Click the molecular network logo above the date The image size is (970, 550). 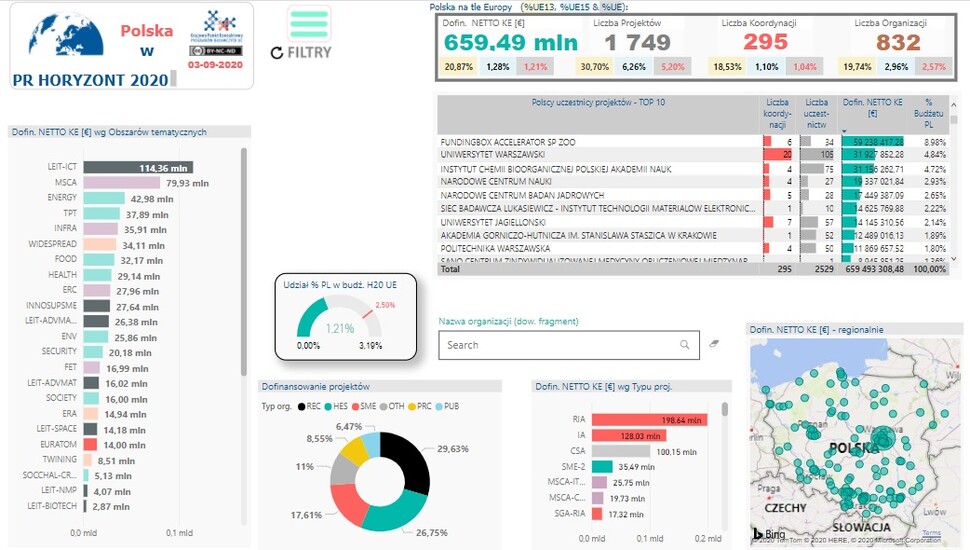pos(217,24)
